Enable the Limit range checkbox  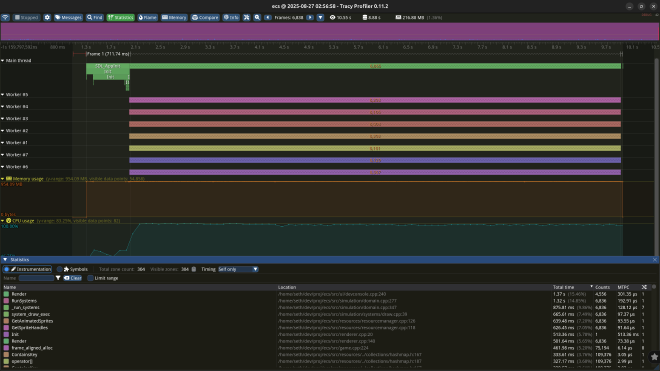click(90, 278)
